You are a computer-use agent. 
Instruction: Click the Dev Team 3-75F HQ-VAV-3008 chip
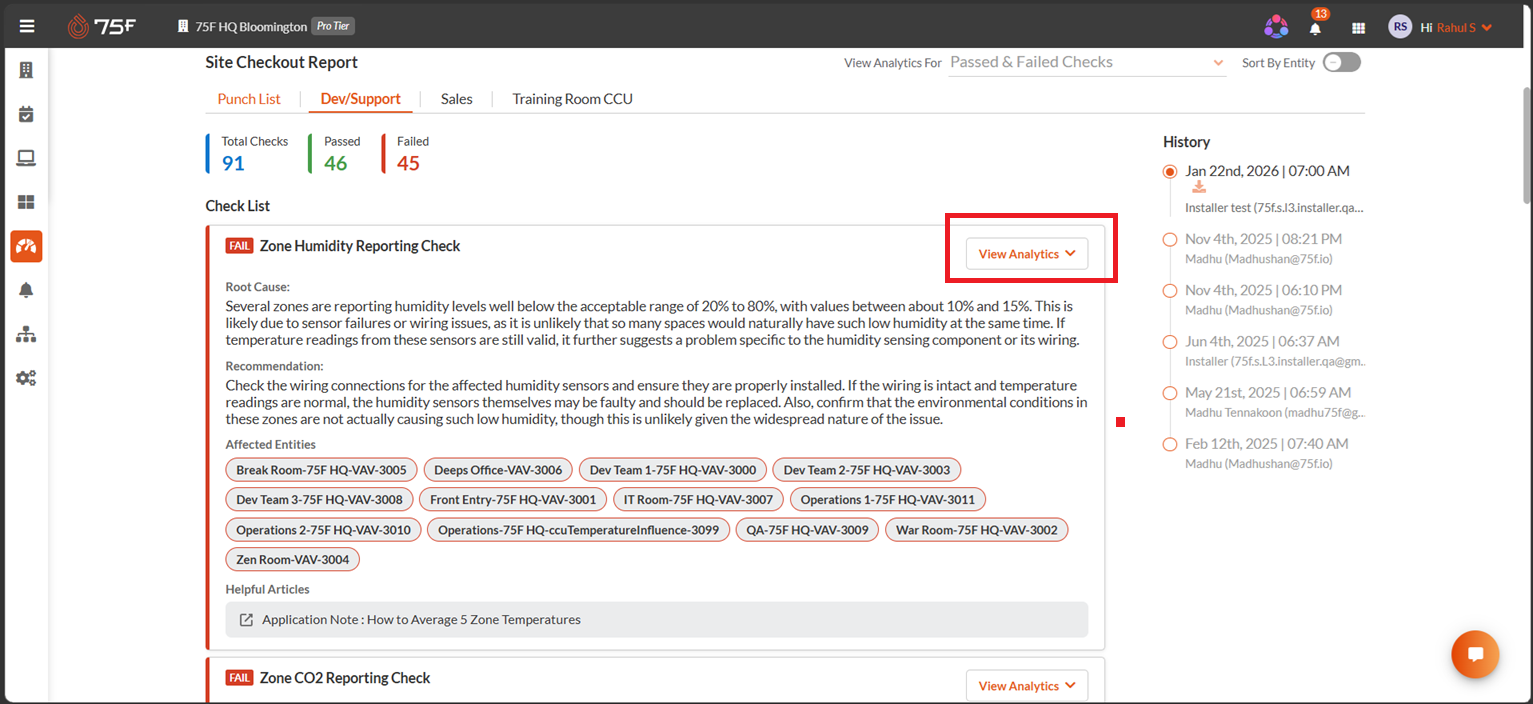pos(319,499)
